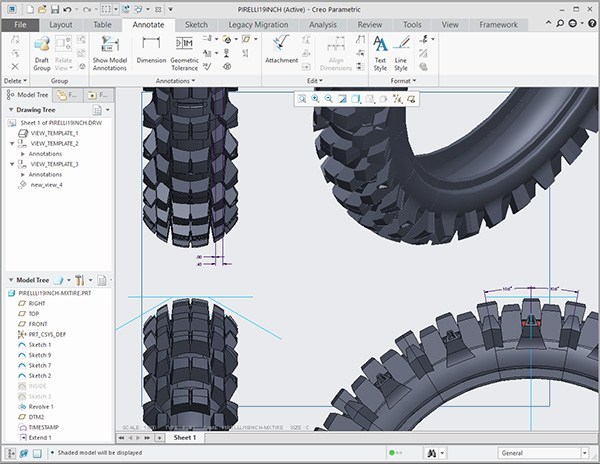Screen dimensions: 600x464
Task: Select the Draft Group tool
Action: coord(42,51)
